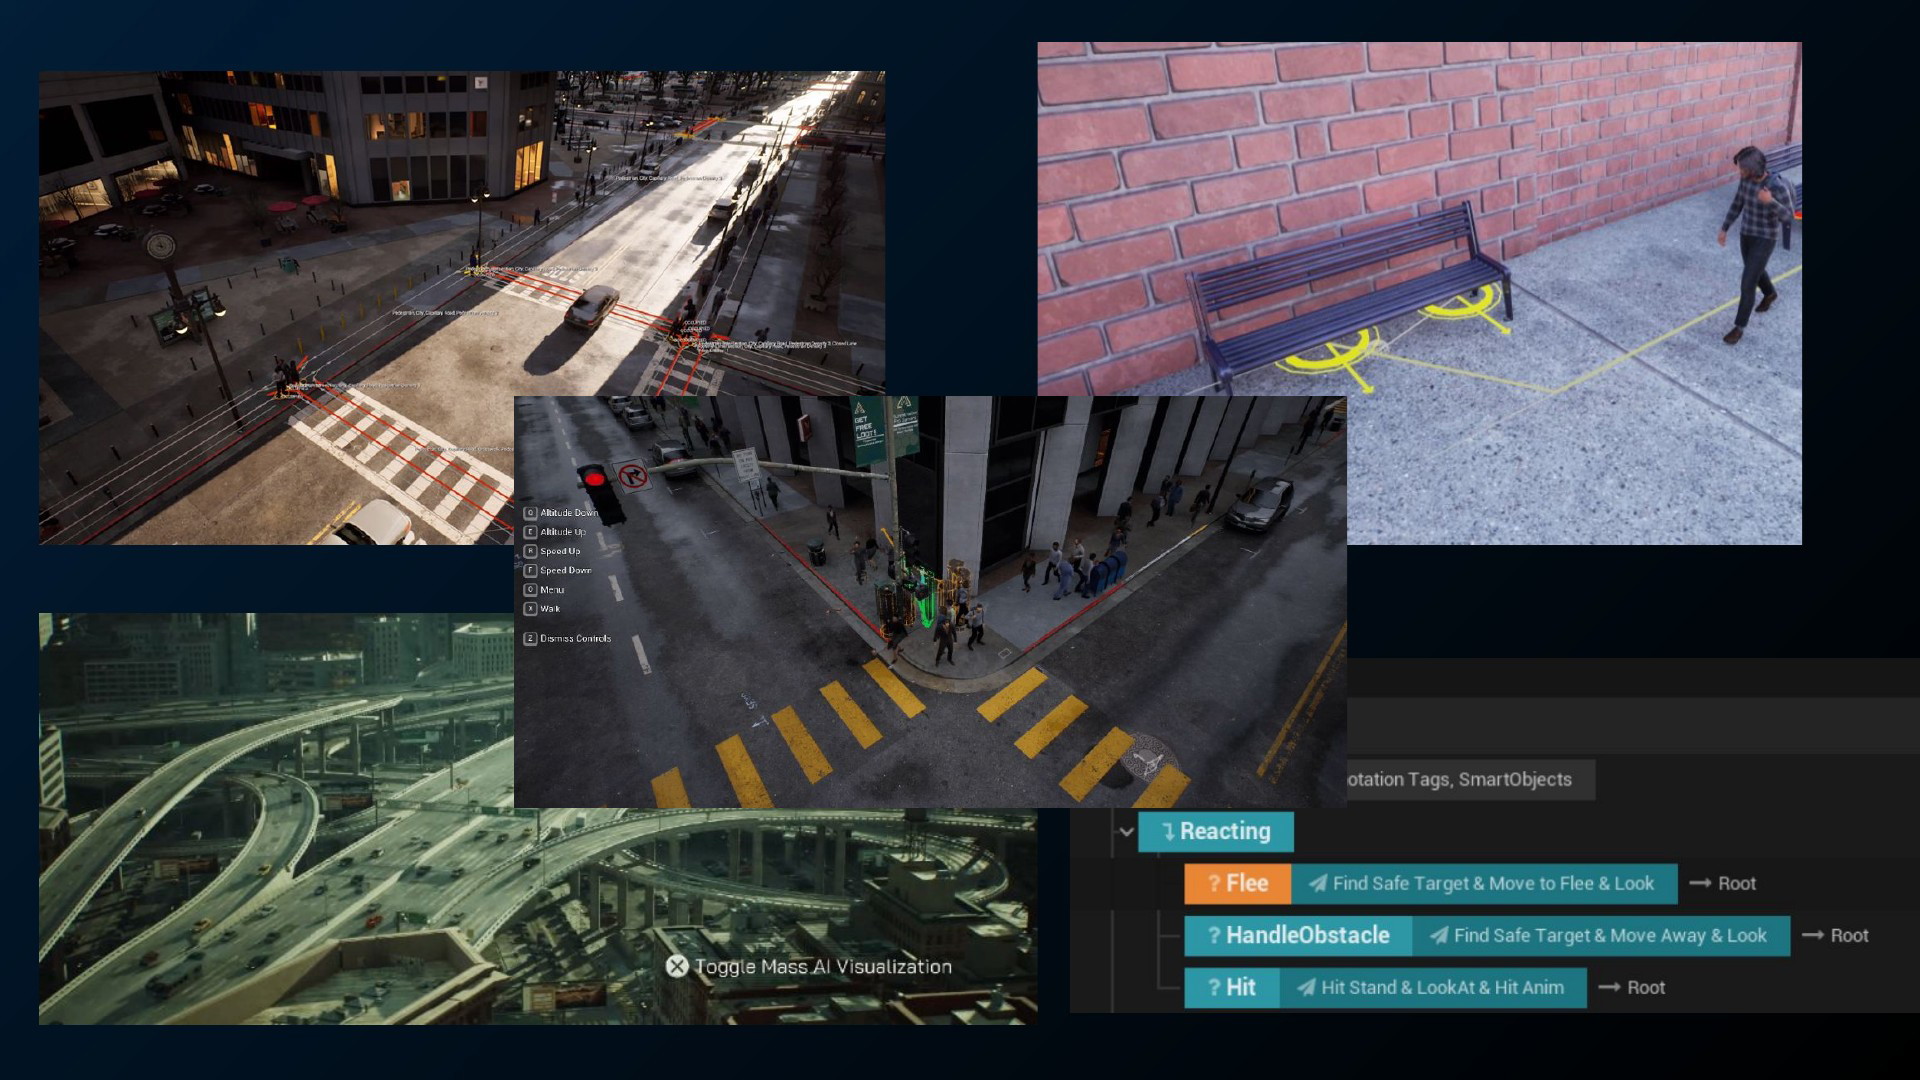Open the Find Safe Target & Move to Flee & Look task
1920x1080 pixels.
(x=1484, y=884)
